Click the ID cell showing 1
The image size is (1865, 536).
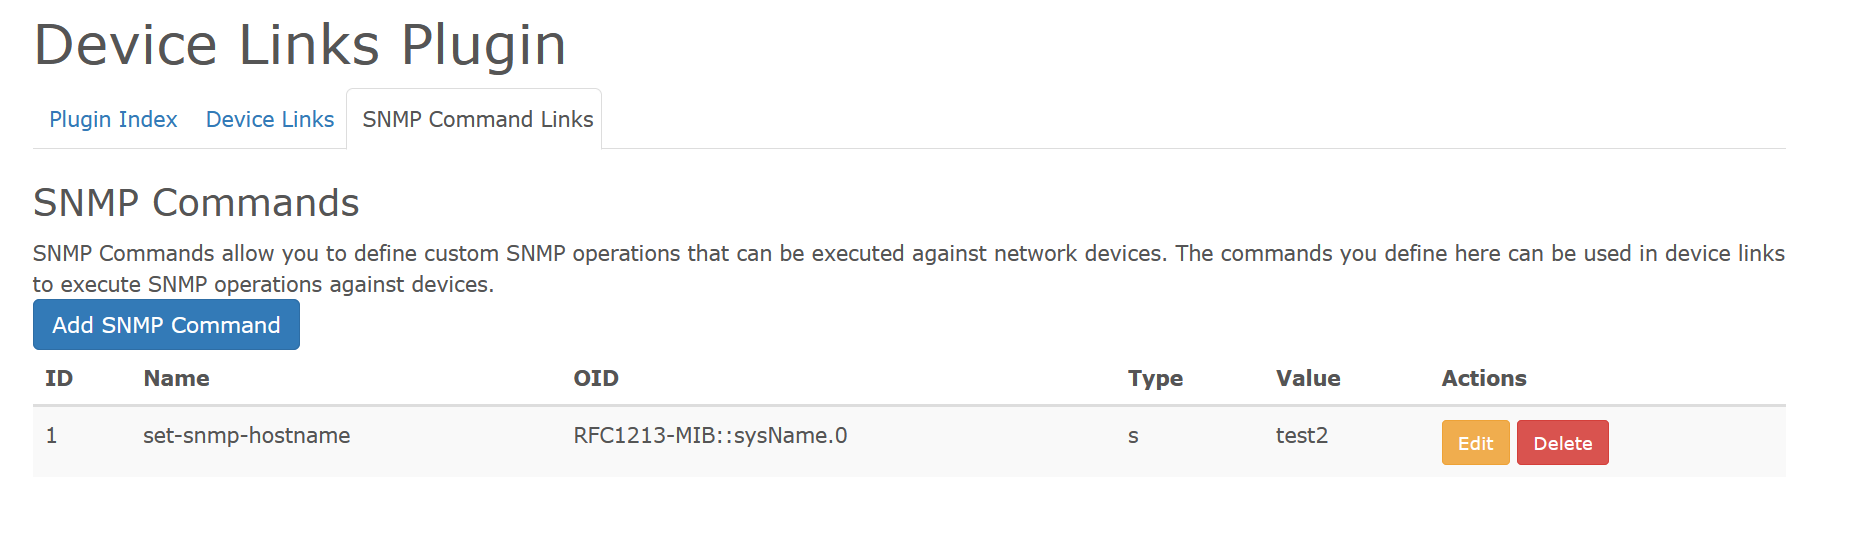click(52, 436)
